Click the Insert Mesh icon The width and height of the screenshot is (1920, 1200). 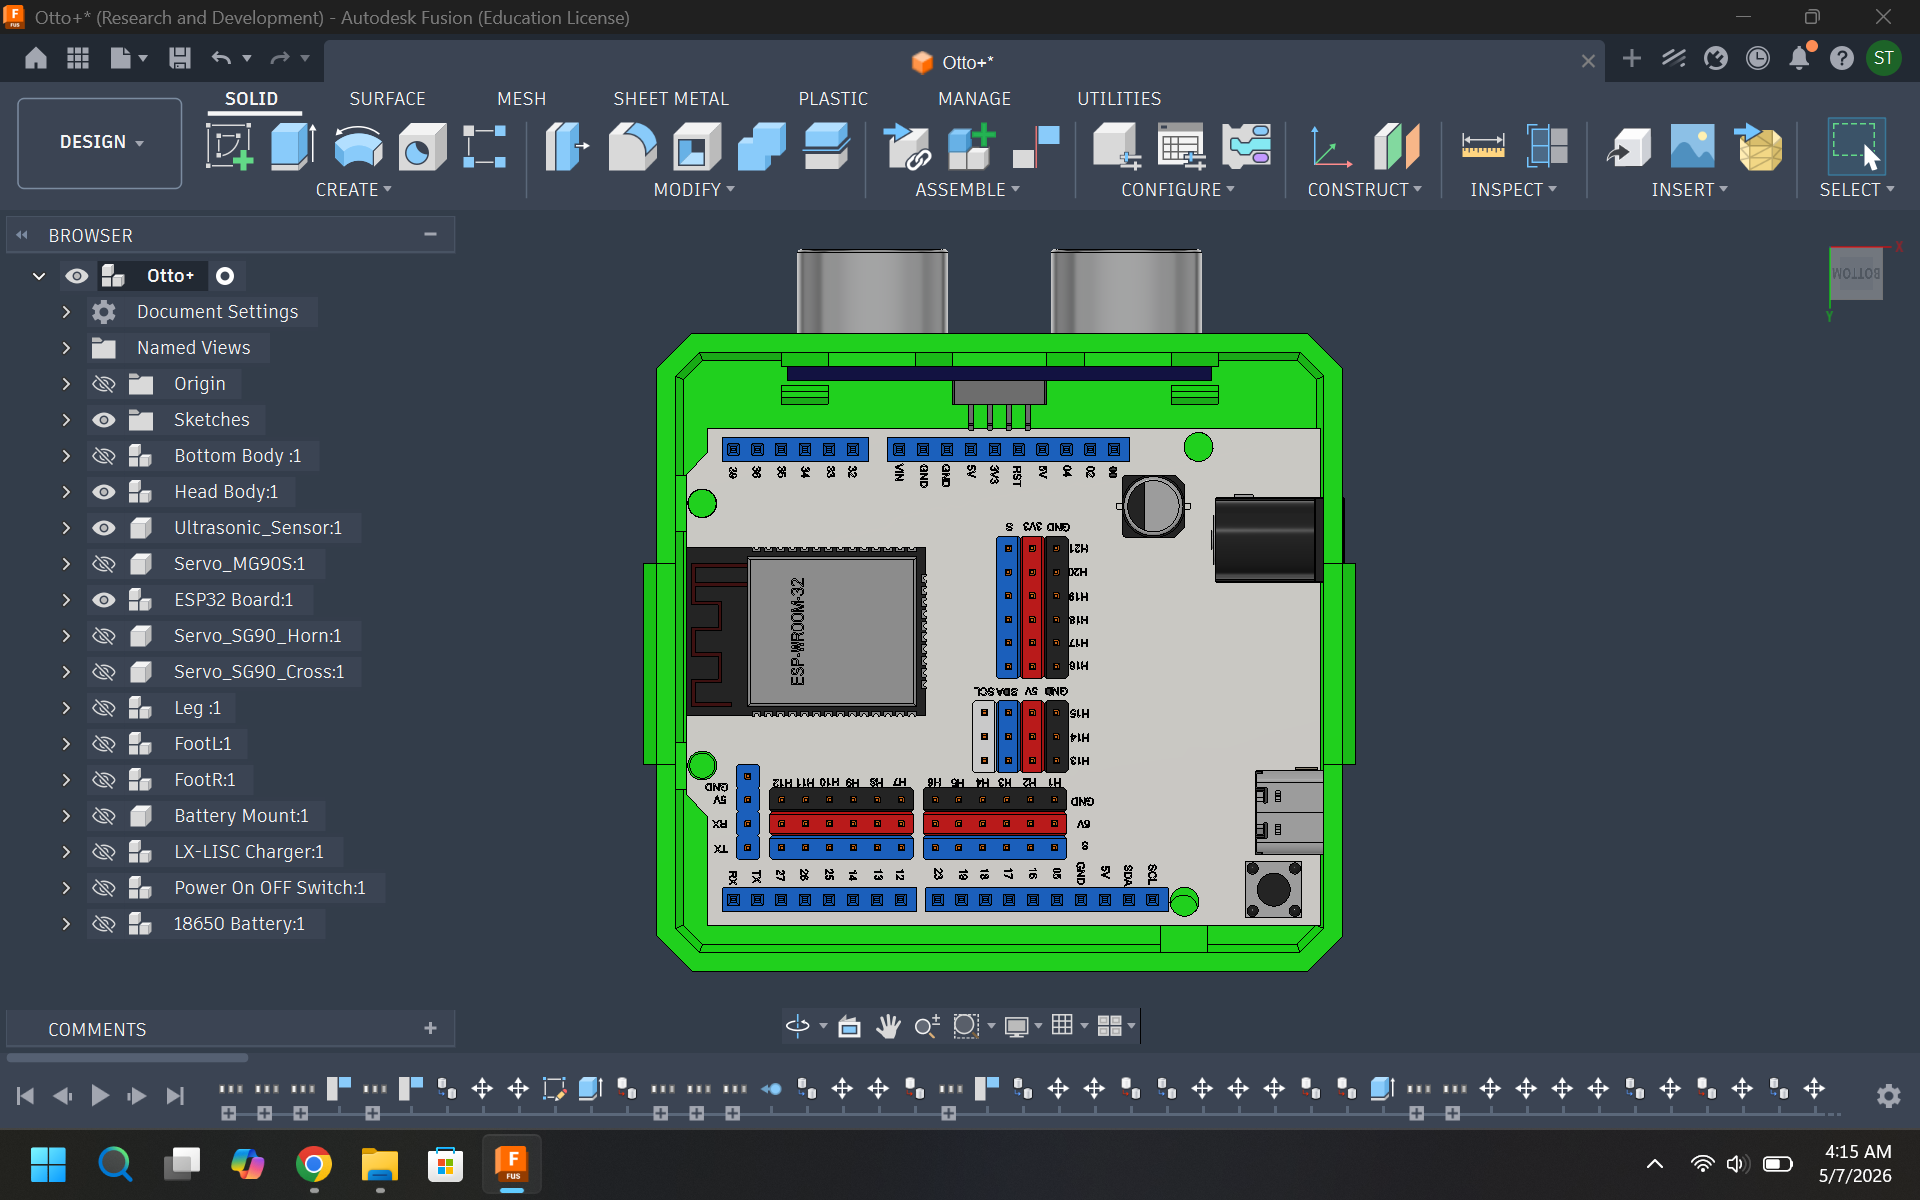point(1758,146)
